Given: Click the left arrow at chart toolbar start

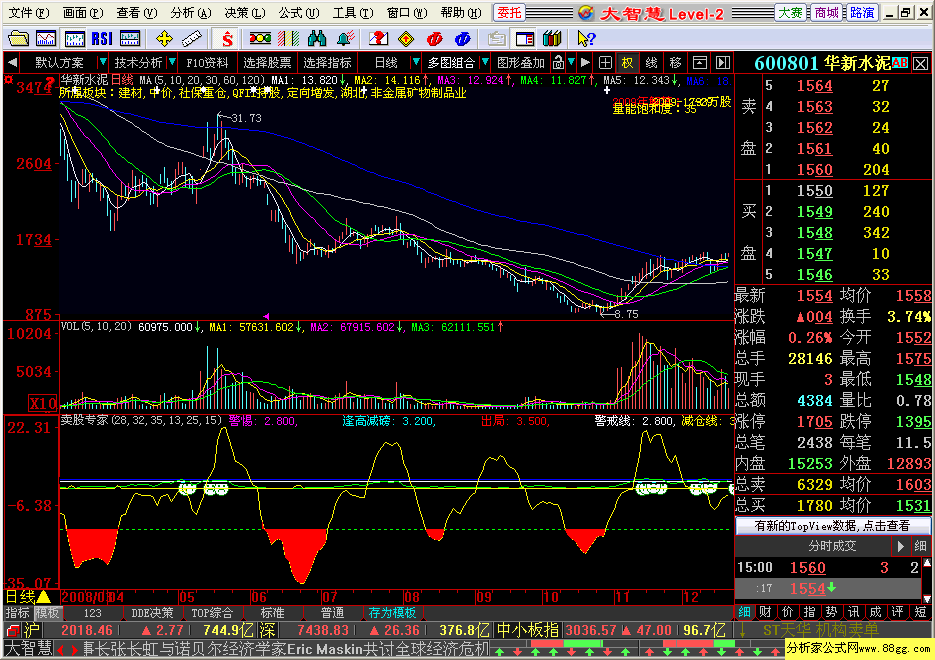Looking at the screenshot, I should click(12, 62).
